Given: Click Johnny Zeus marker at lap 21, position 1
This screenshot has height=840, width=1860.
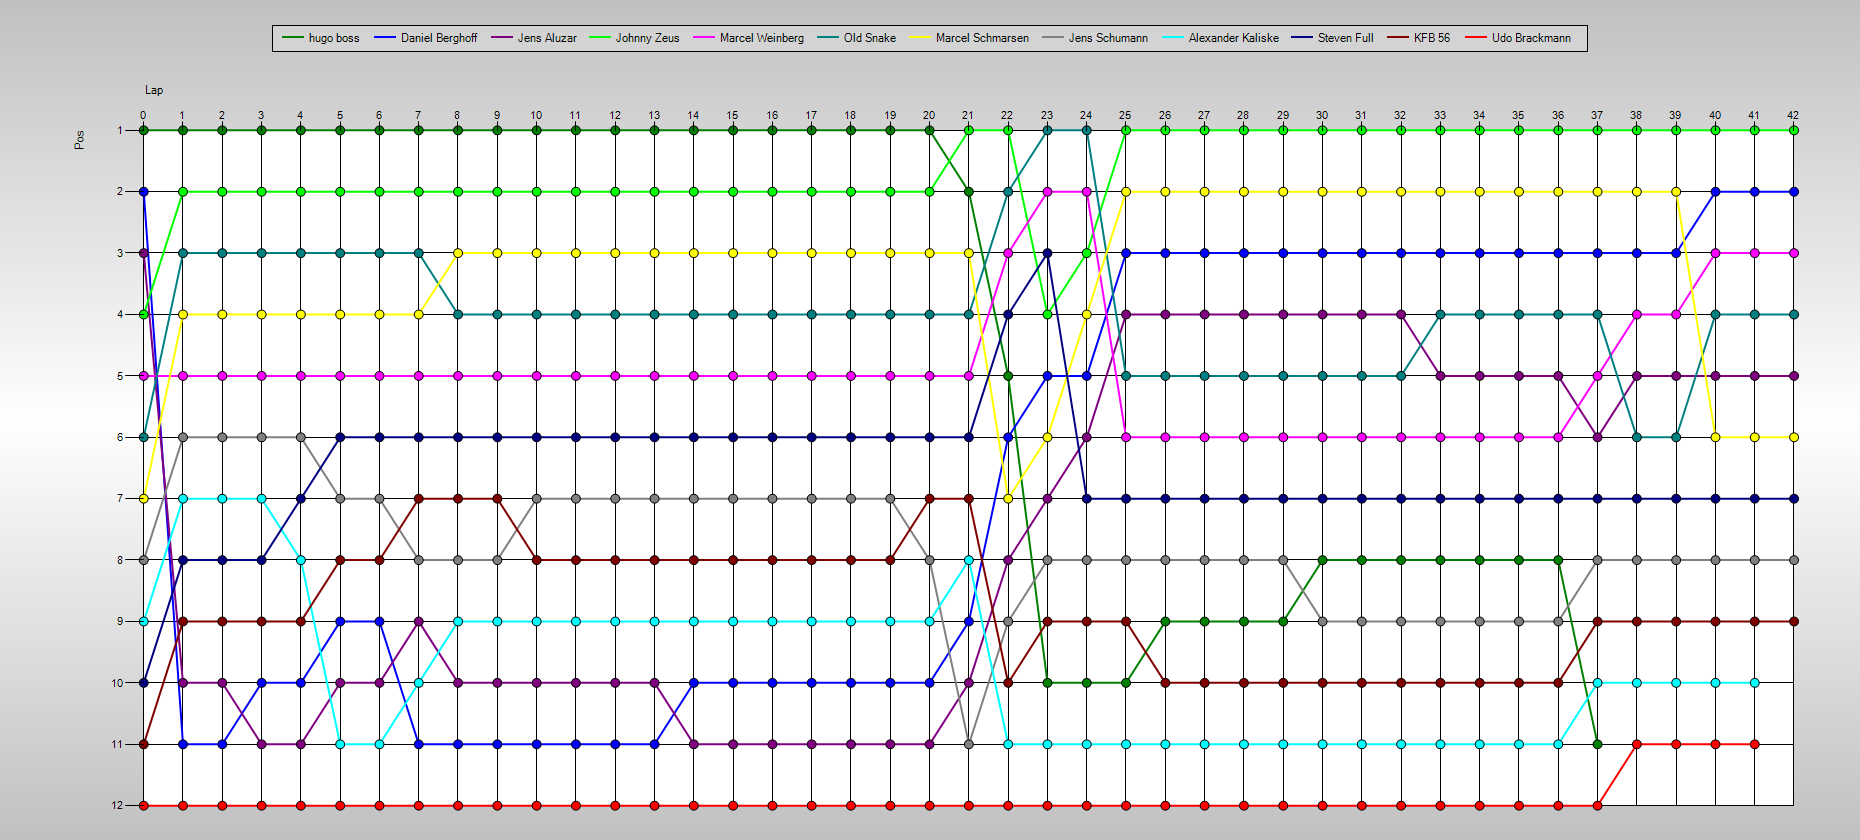Looking at the screenshot, I should [968, 130].
